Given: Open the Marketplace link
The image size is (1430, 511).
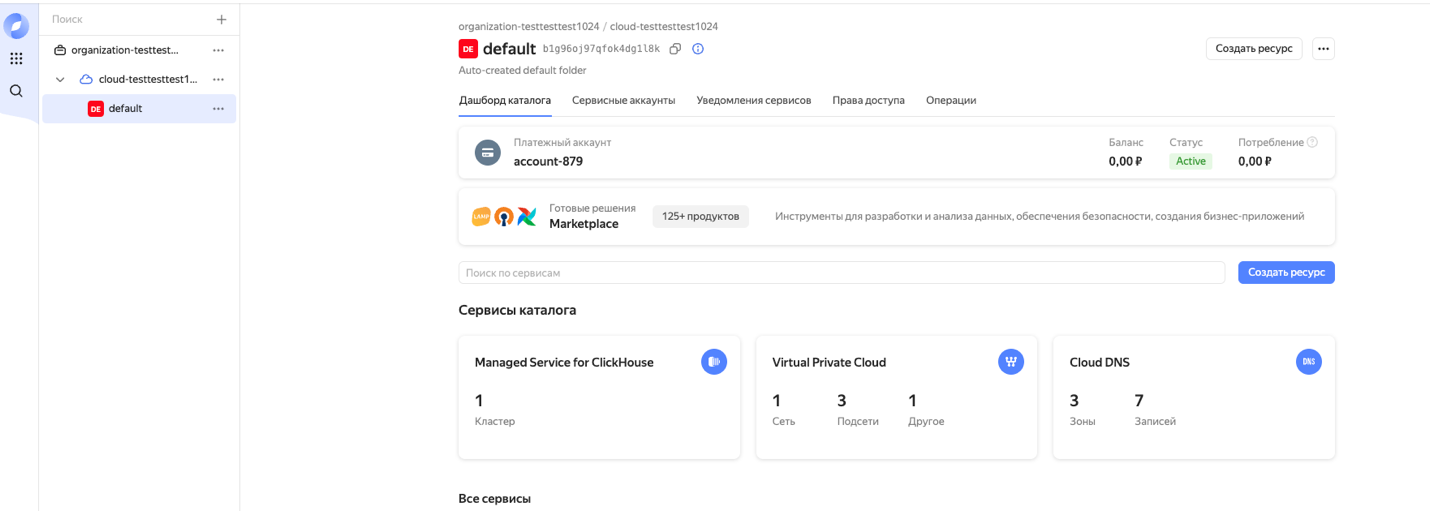Looking at the screenshot, I should (584, 224).
